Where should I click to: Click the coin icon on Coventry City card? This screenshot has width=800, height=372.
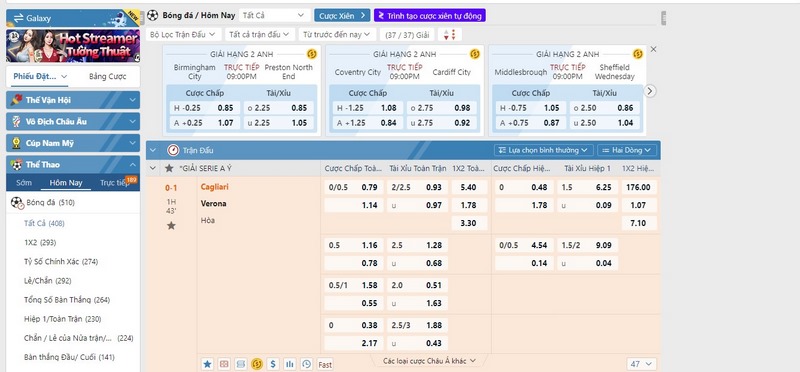474,54
